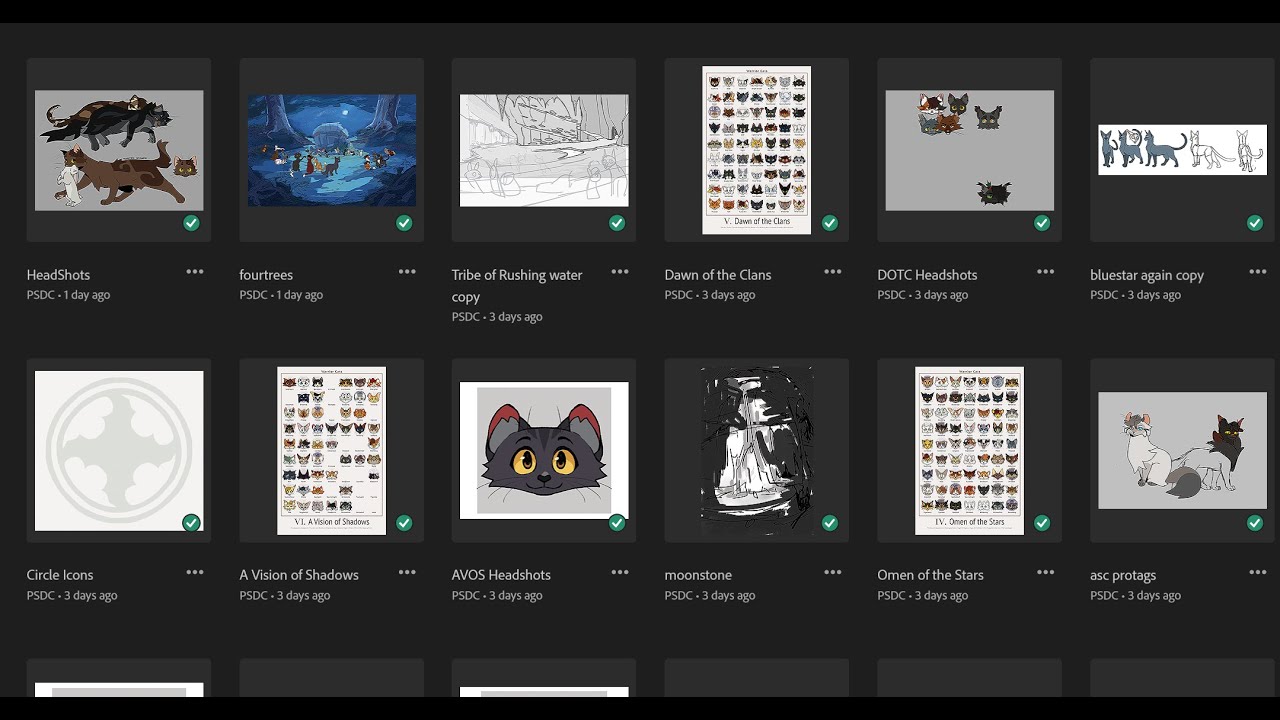
Task: Click the moonstone file name
Action: [x=698, y=575]
